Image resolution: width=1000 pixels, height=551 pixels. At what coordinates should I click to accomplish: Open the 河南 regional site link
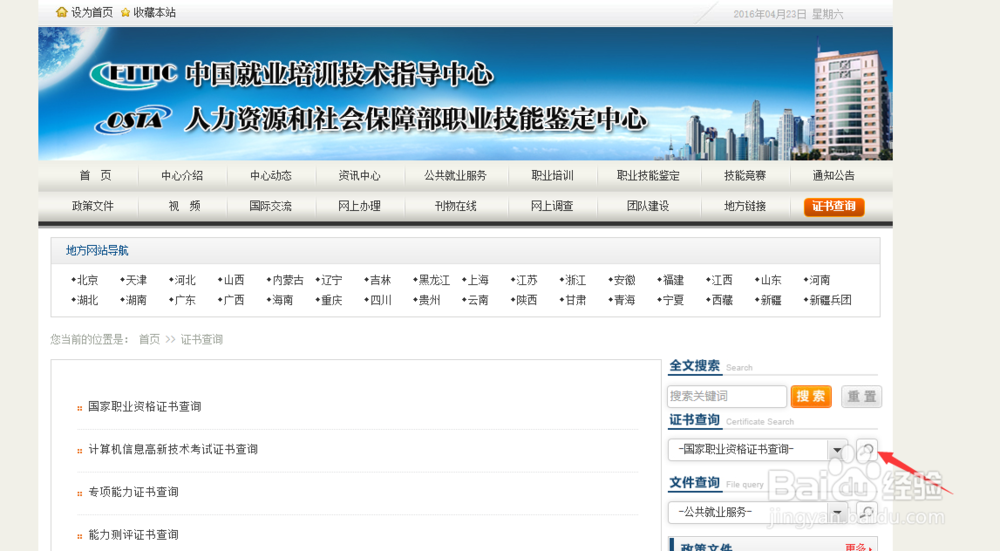click(820, 280)
